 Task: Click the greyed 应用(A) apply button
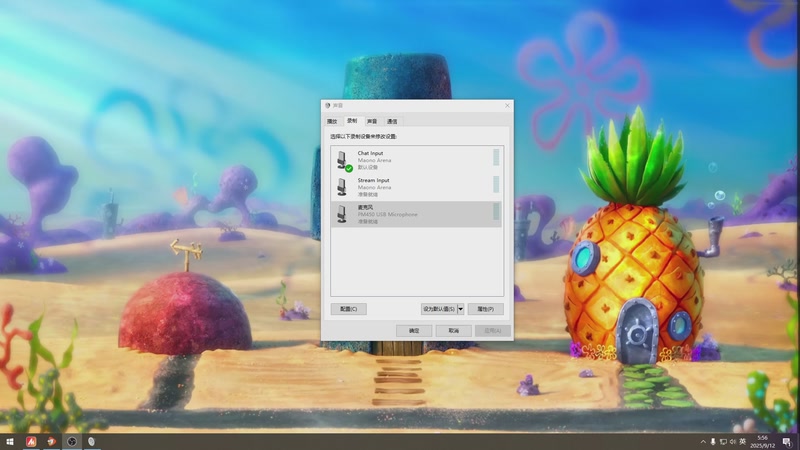coord(493,331)
